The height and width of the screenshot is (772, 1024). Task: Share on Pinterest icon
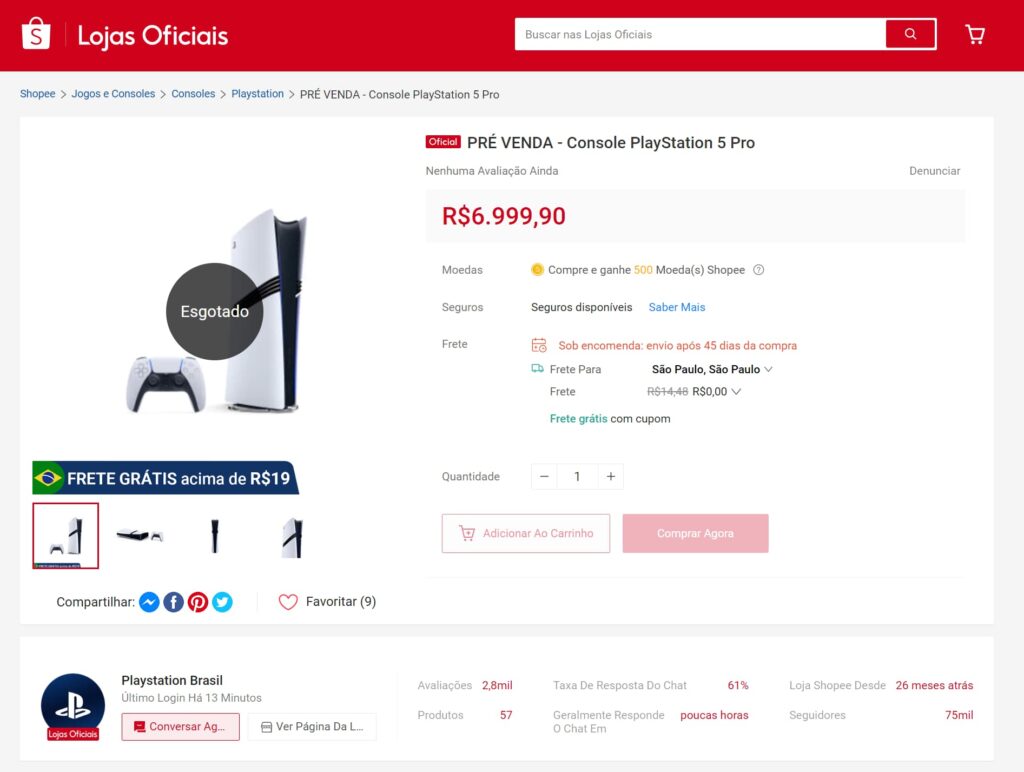click(198, 602)
